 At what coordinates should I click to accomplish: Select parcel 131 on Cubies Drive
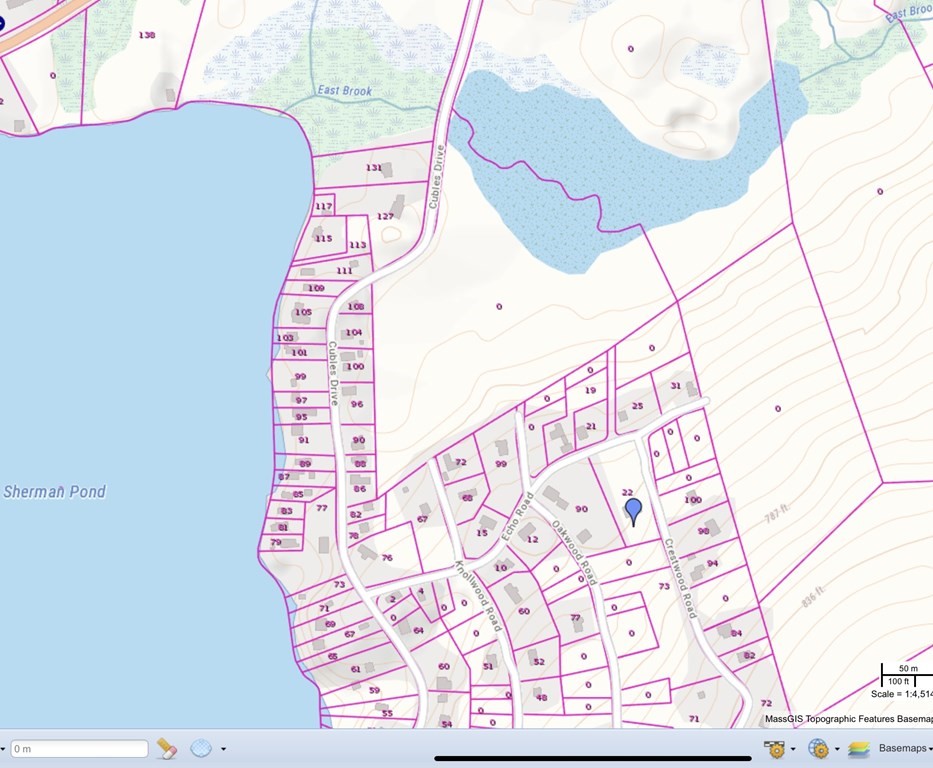tap(374, 168)
